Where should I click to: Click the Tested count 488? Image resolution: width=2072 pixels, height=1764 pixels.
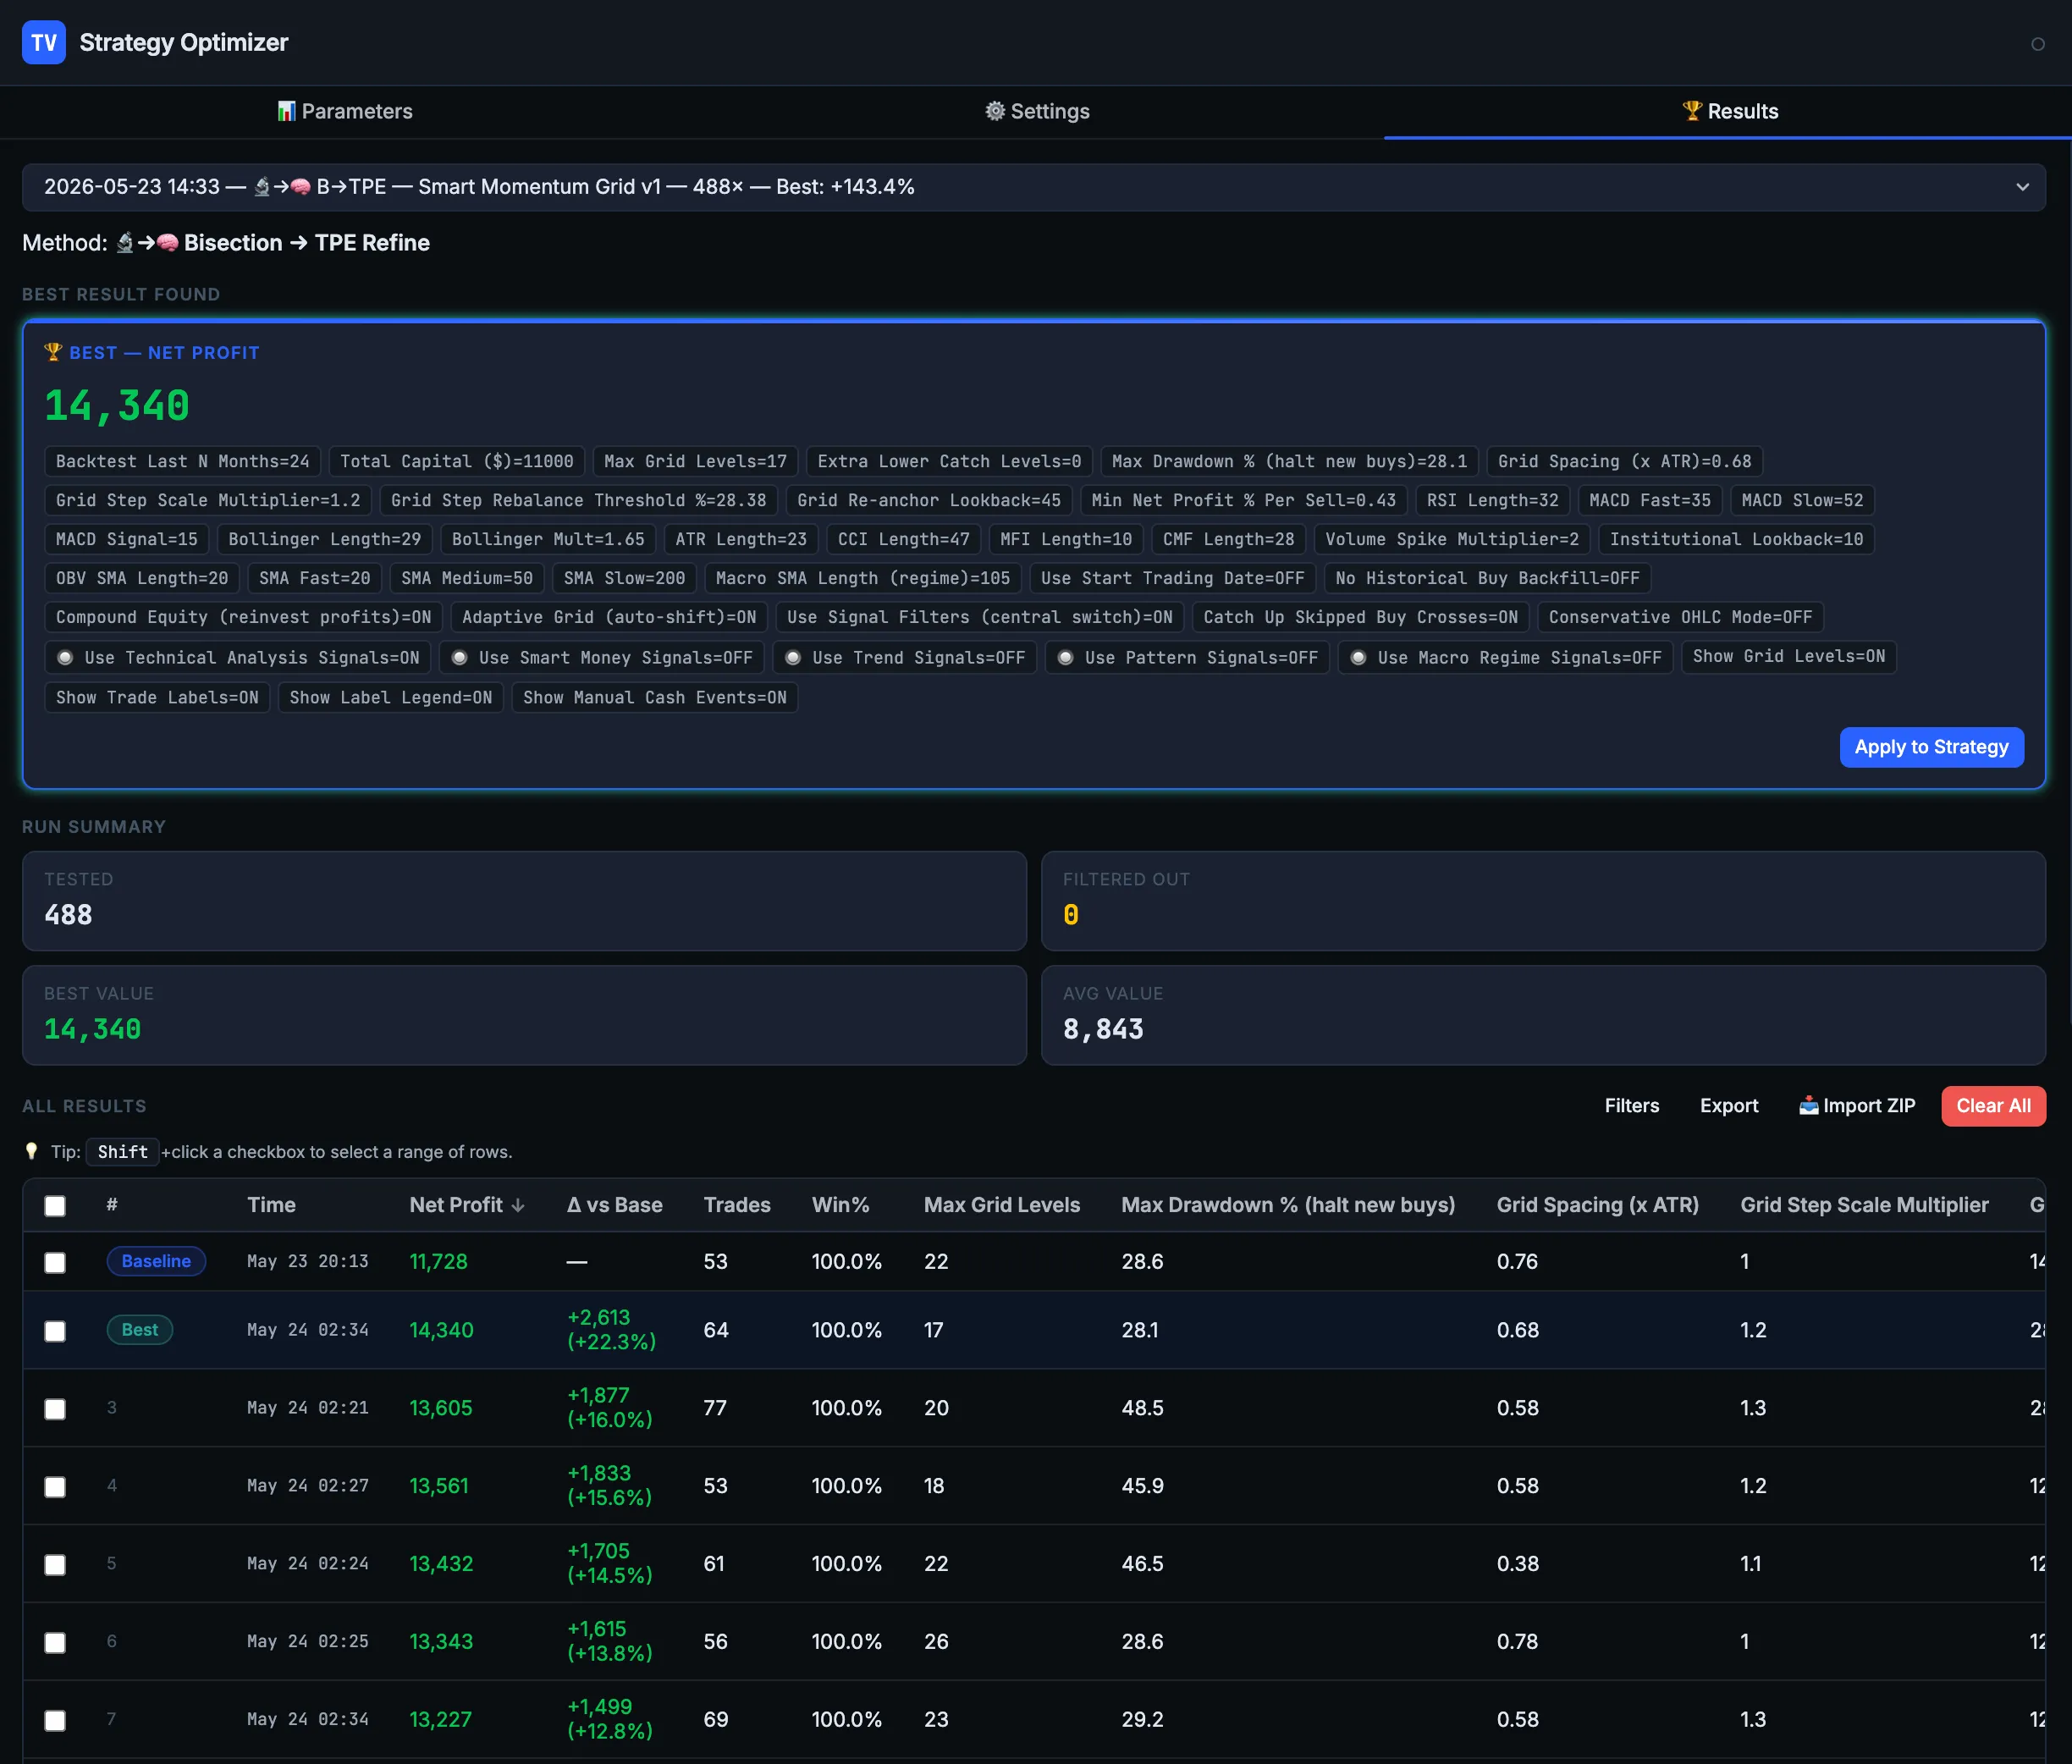click(68, 915)
